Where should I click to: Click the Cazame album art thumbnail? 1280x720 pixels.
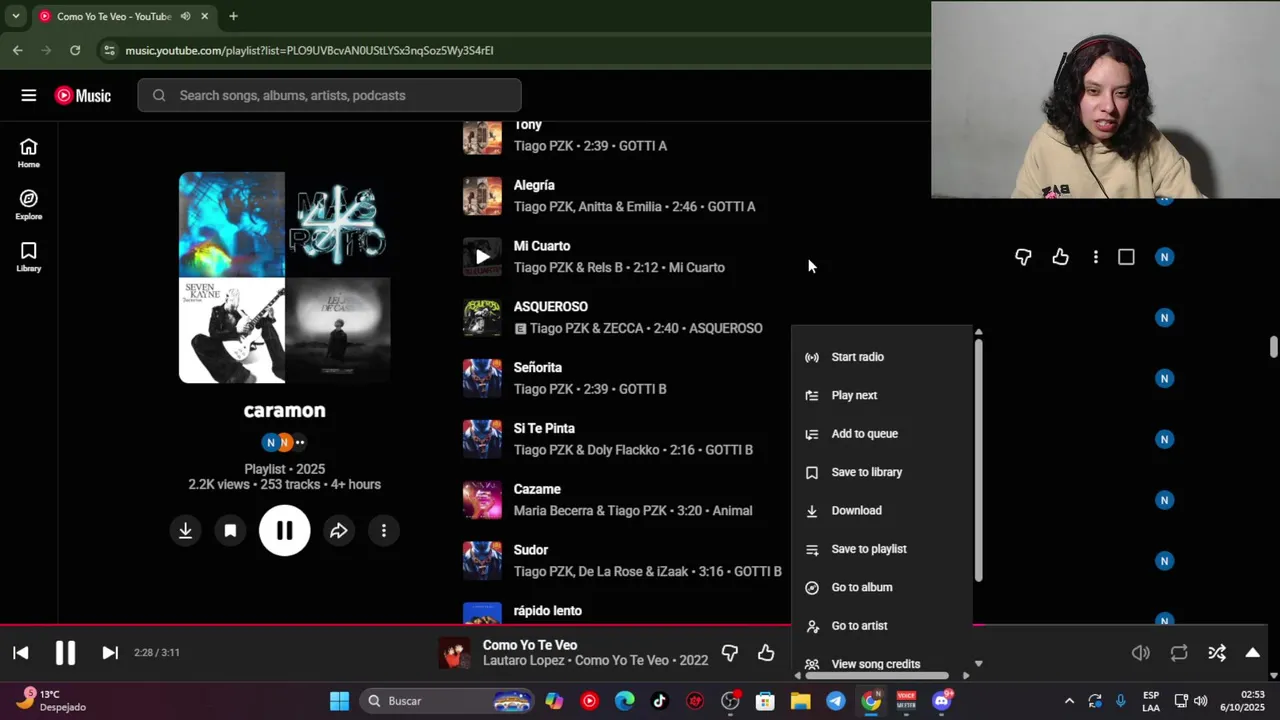(x=482, y=500)
